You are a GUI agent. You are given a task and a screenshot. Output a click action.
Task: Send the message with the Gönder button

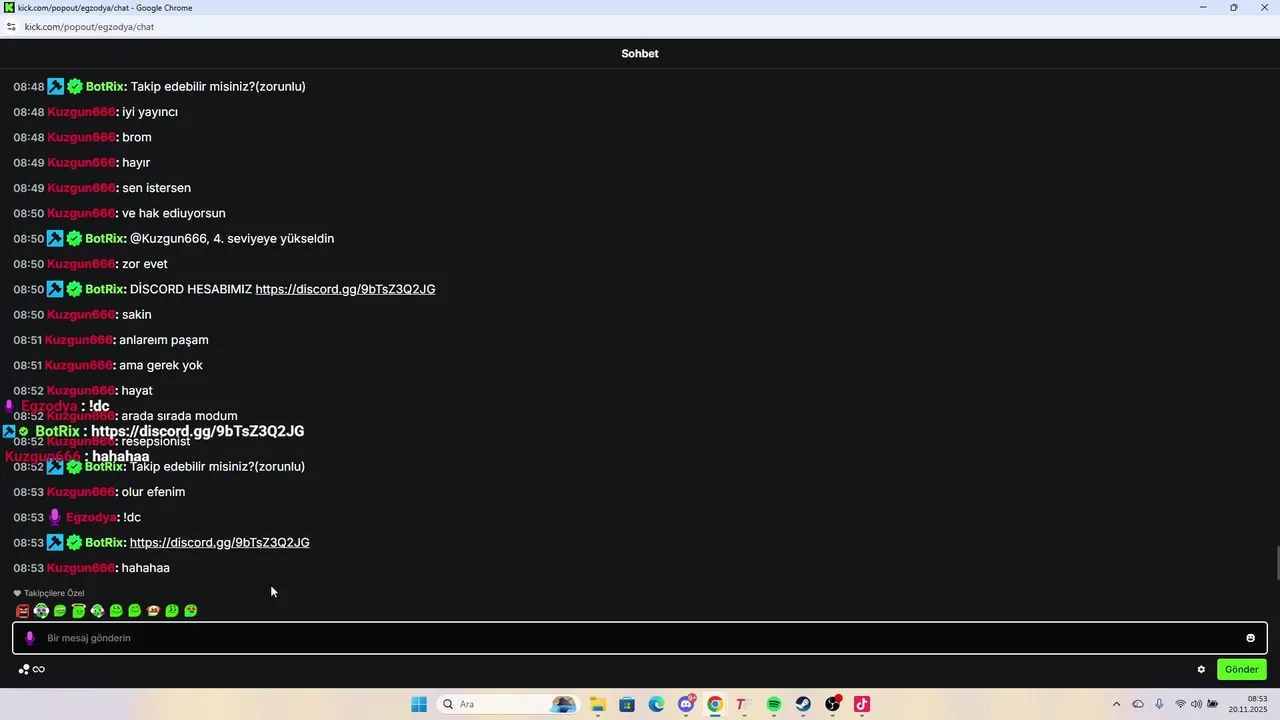(x=1242, y=669)
